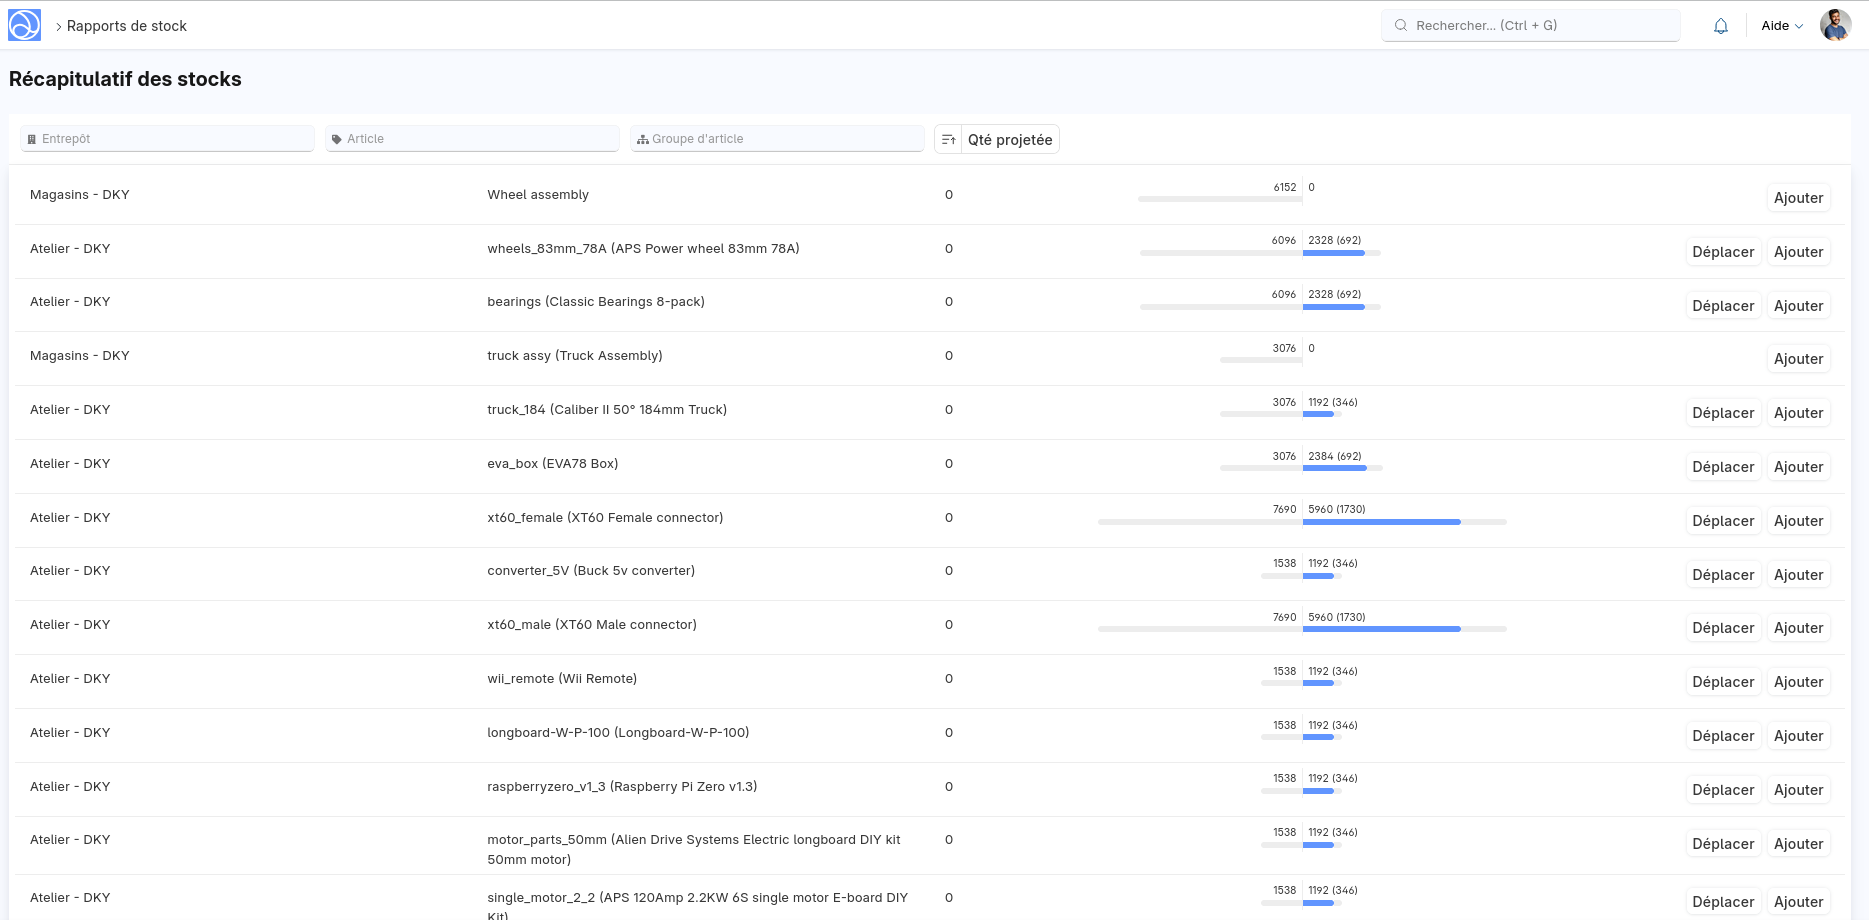
Task: Open the Qté projetée sort selector
Action: click(1010, 140)
